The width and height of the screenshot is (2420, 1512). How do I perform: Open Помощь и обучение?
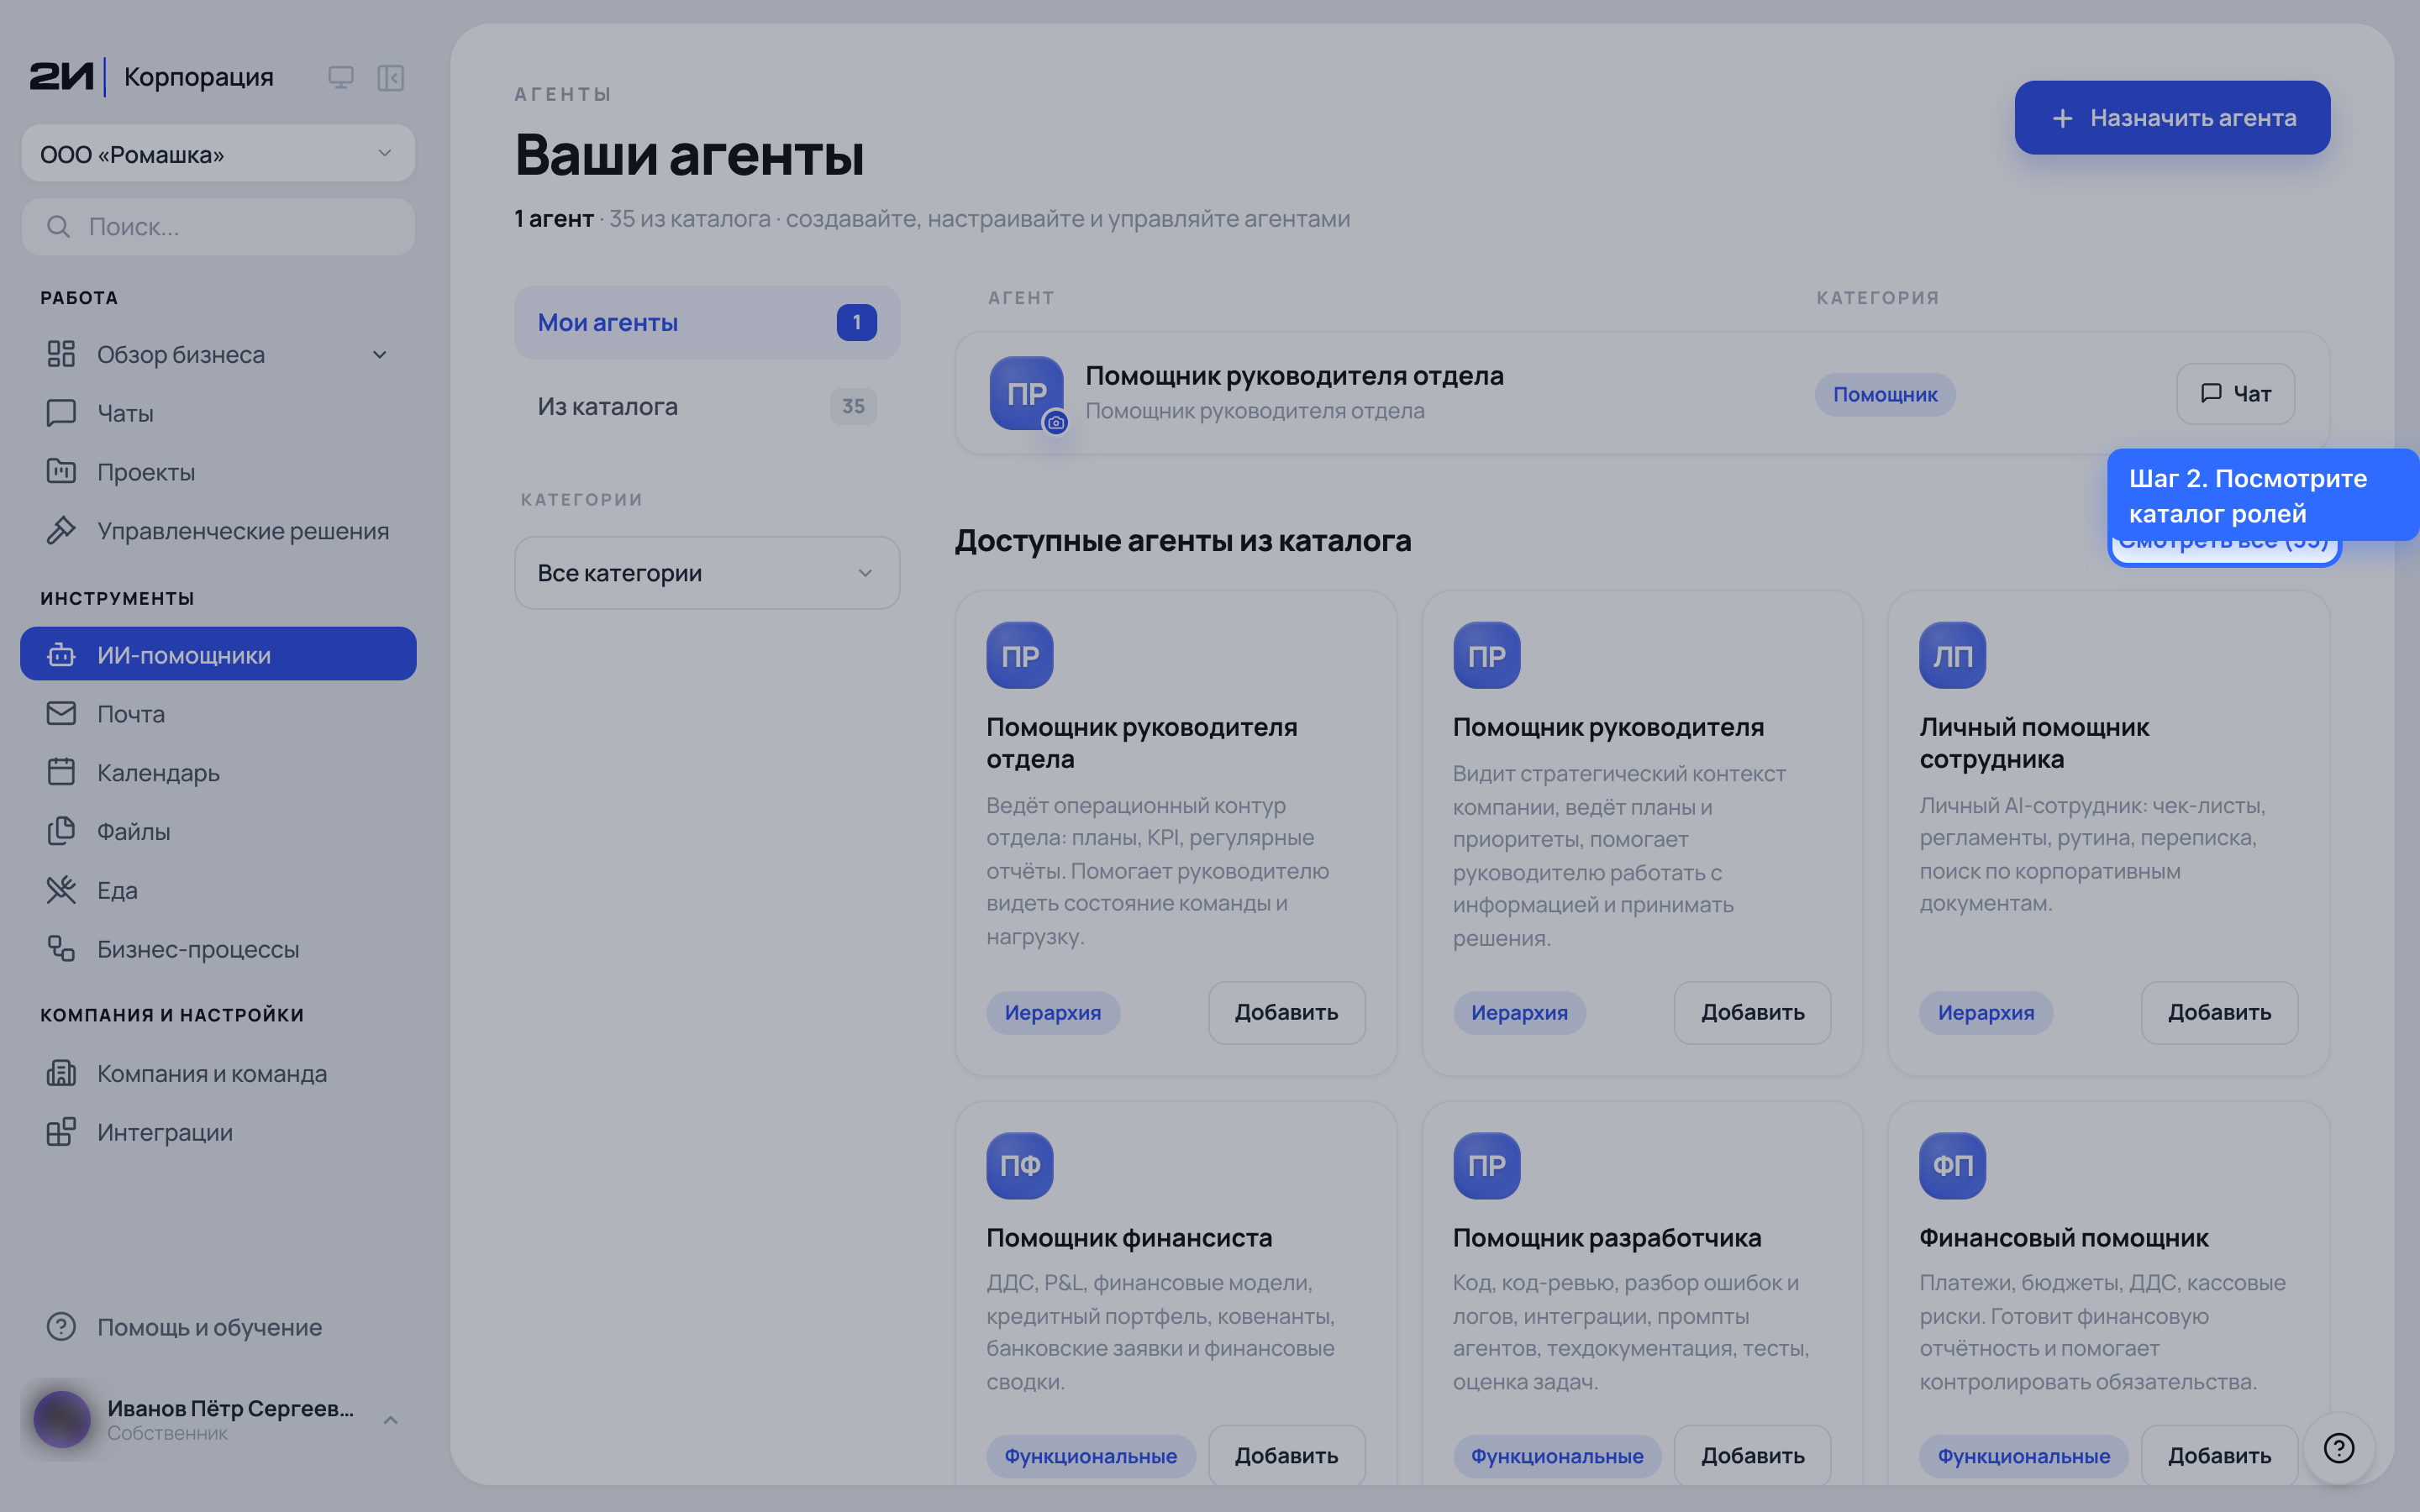coord(218,1327)
